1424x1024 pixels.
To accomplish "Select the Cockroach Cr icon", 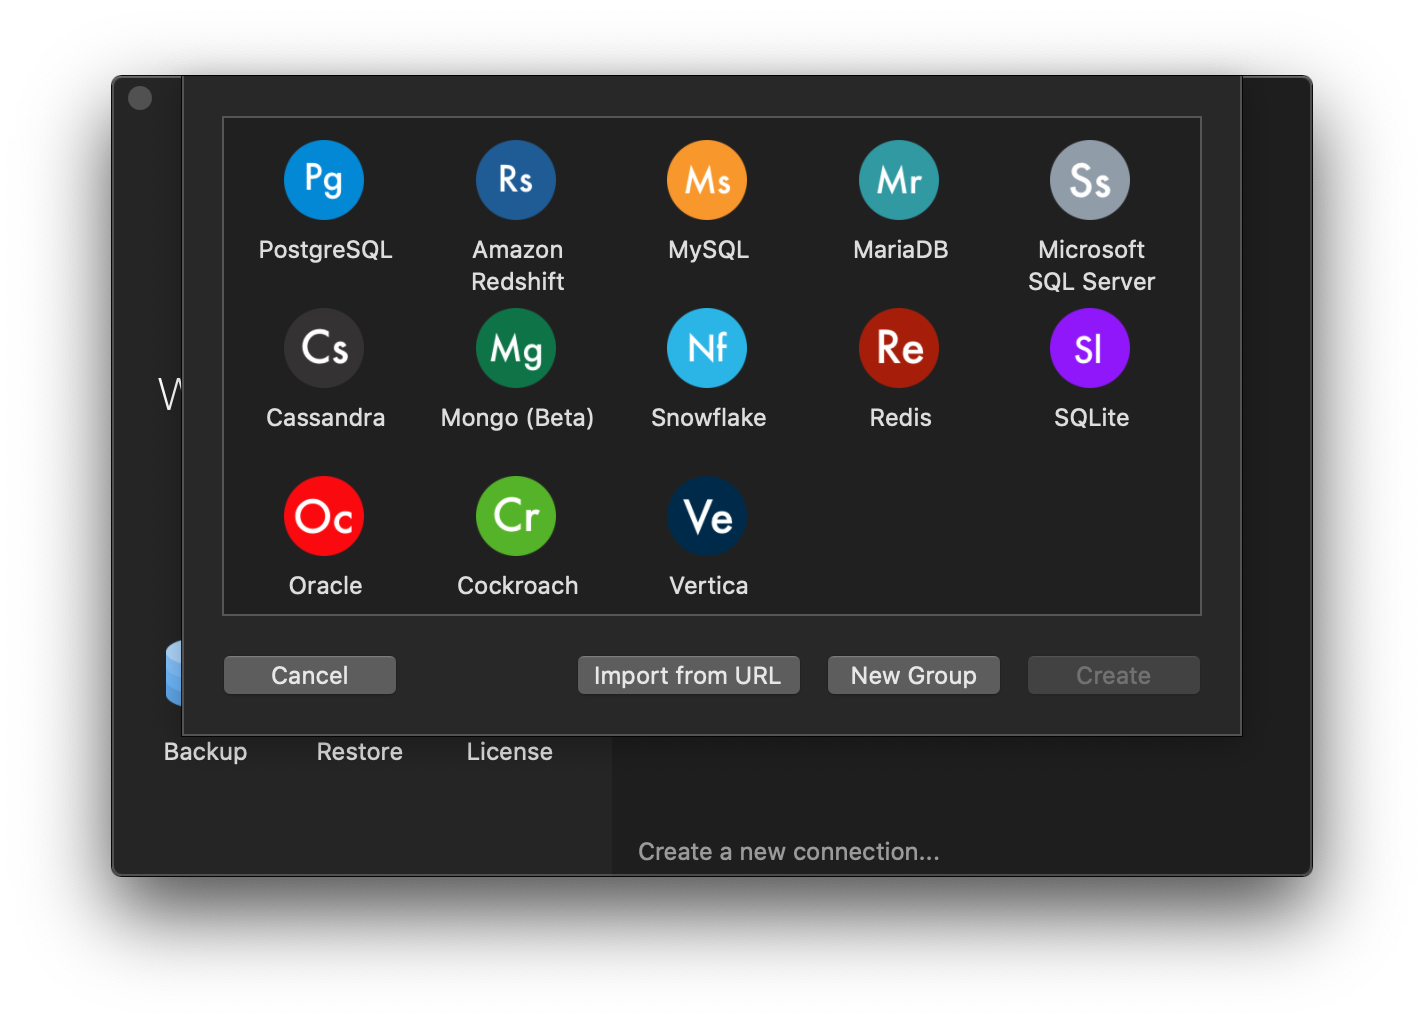I will [x=516, y=516].
